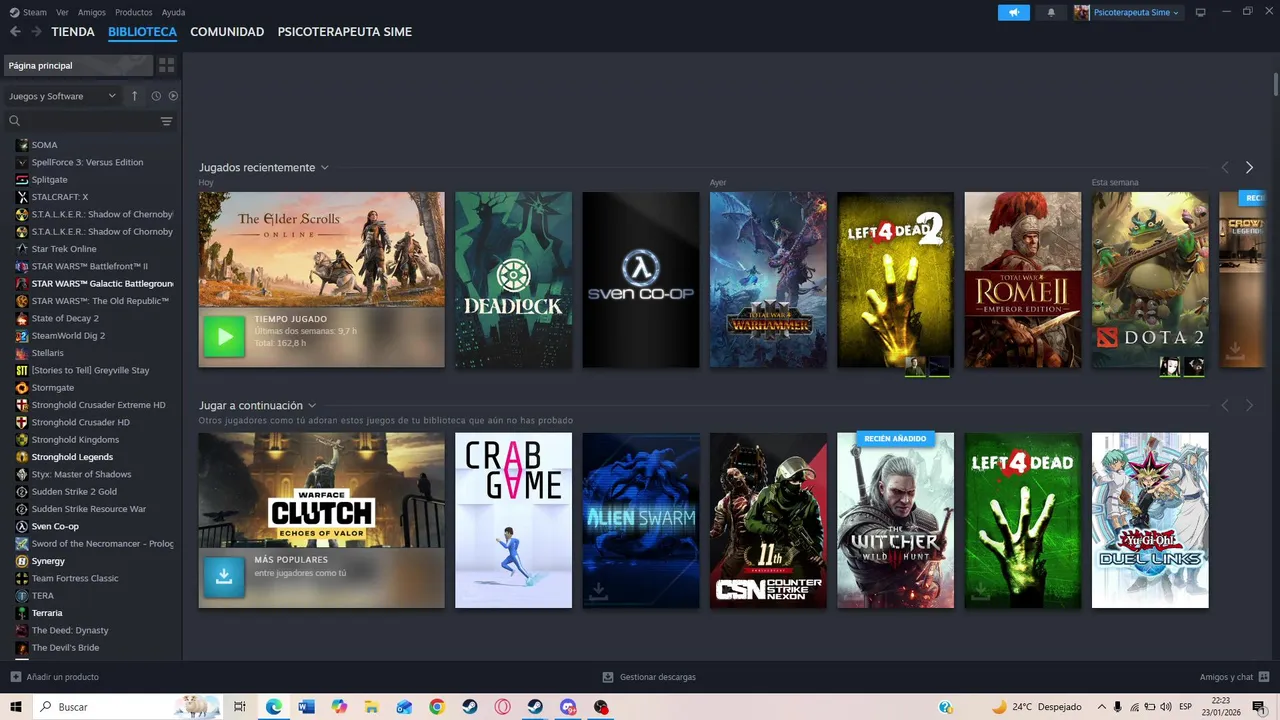Open Amigos y chat
1280x720 pixels.
click(1234, 677)
